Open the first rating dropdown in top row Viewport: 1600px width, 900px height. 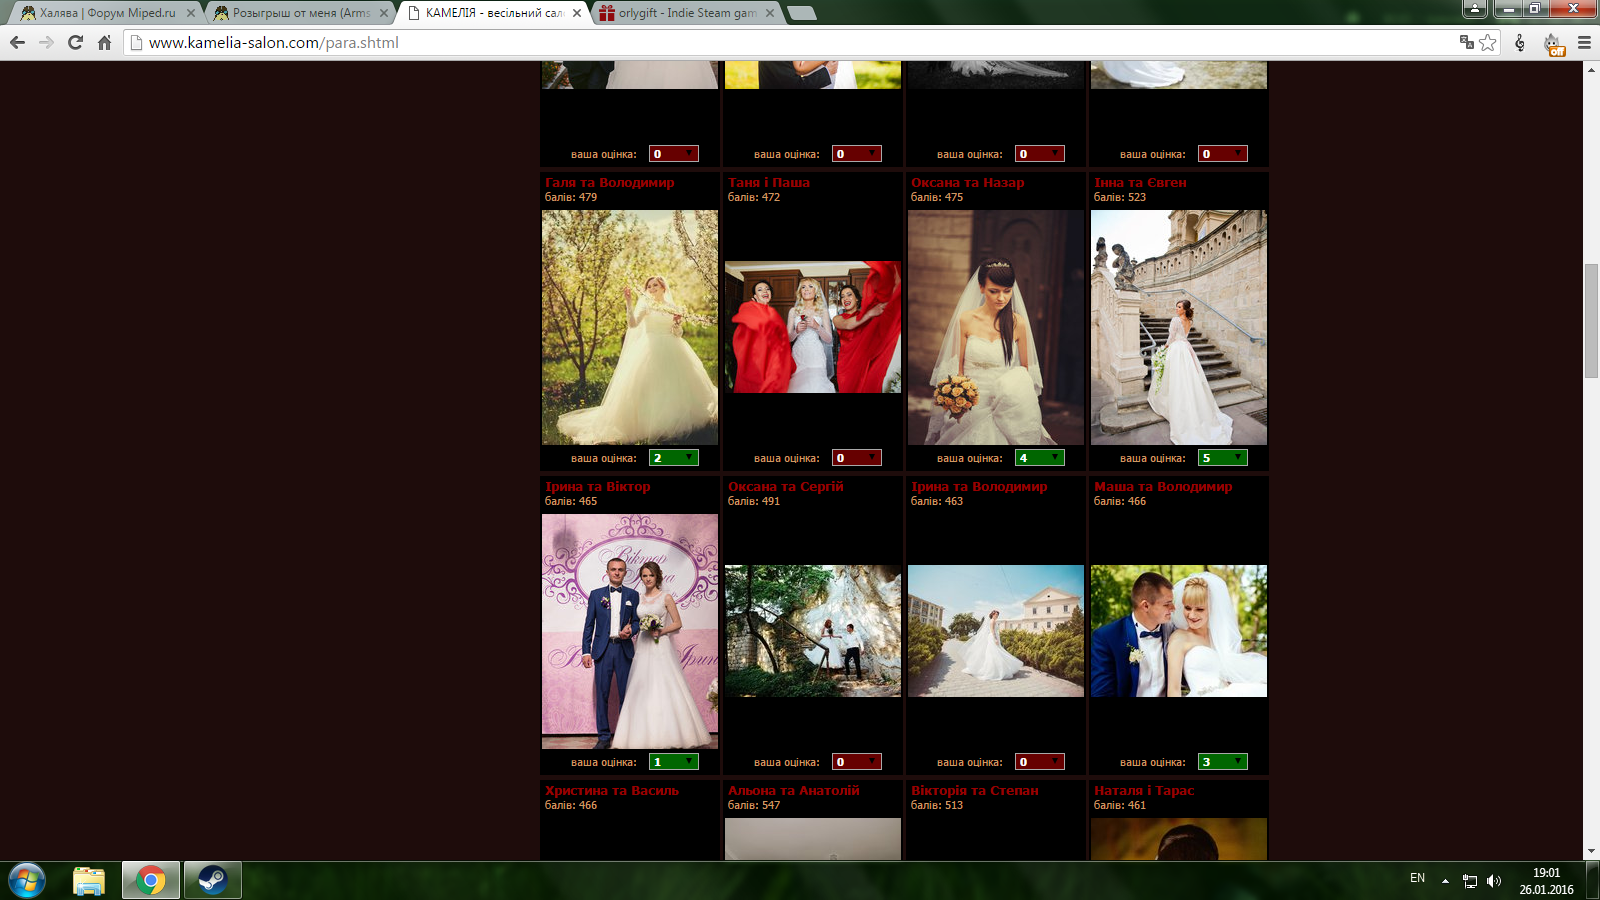[x=674, y=154]
